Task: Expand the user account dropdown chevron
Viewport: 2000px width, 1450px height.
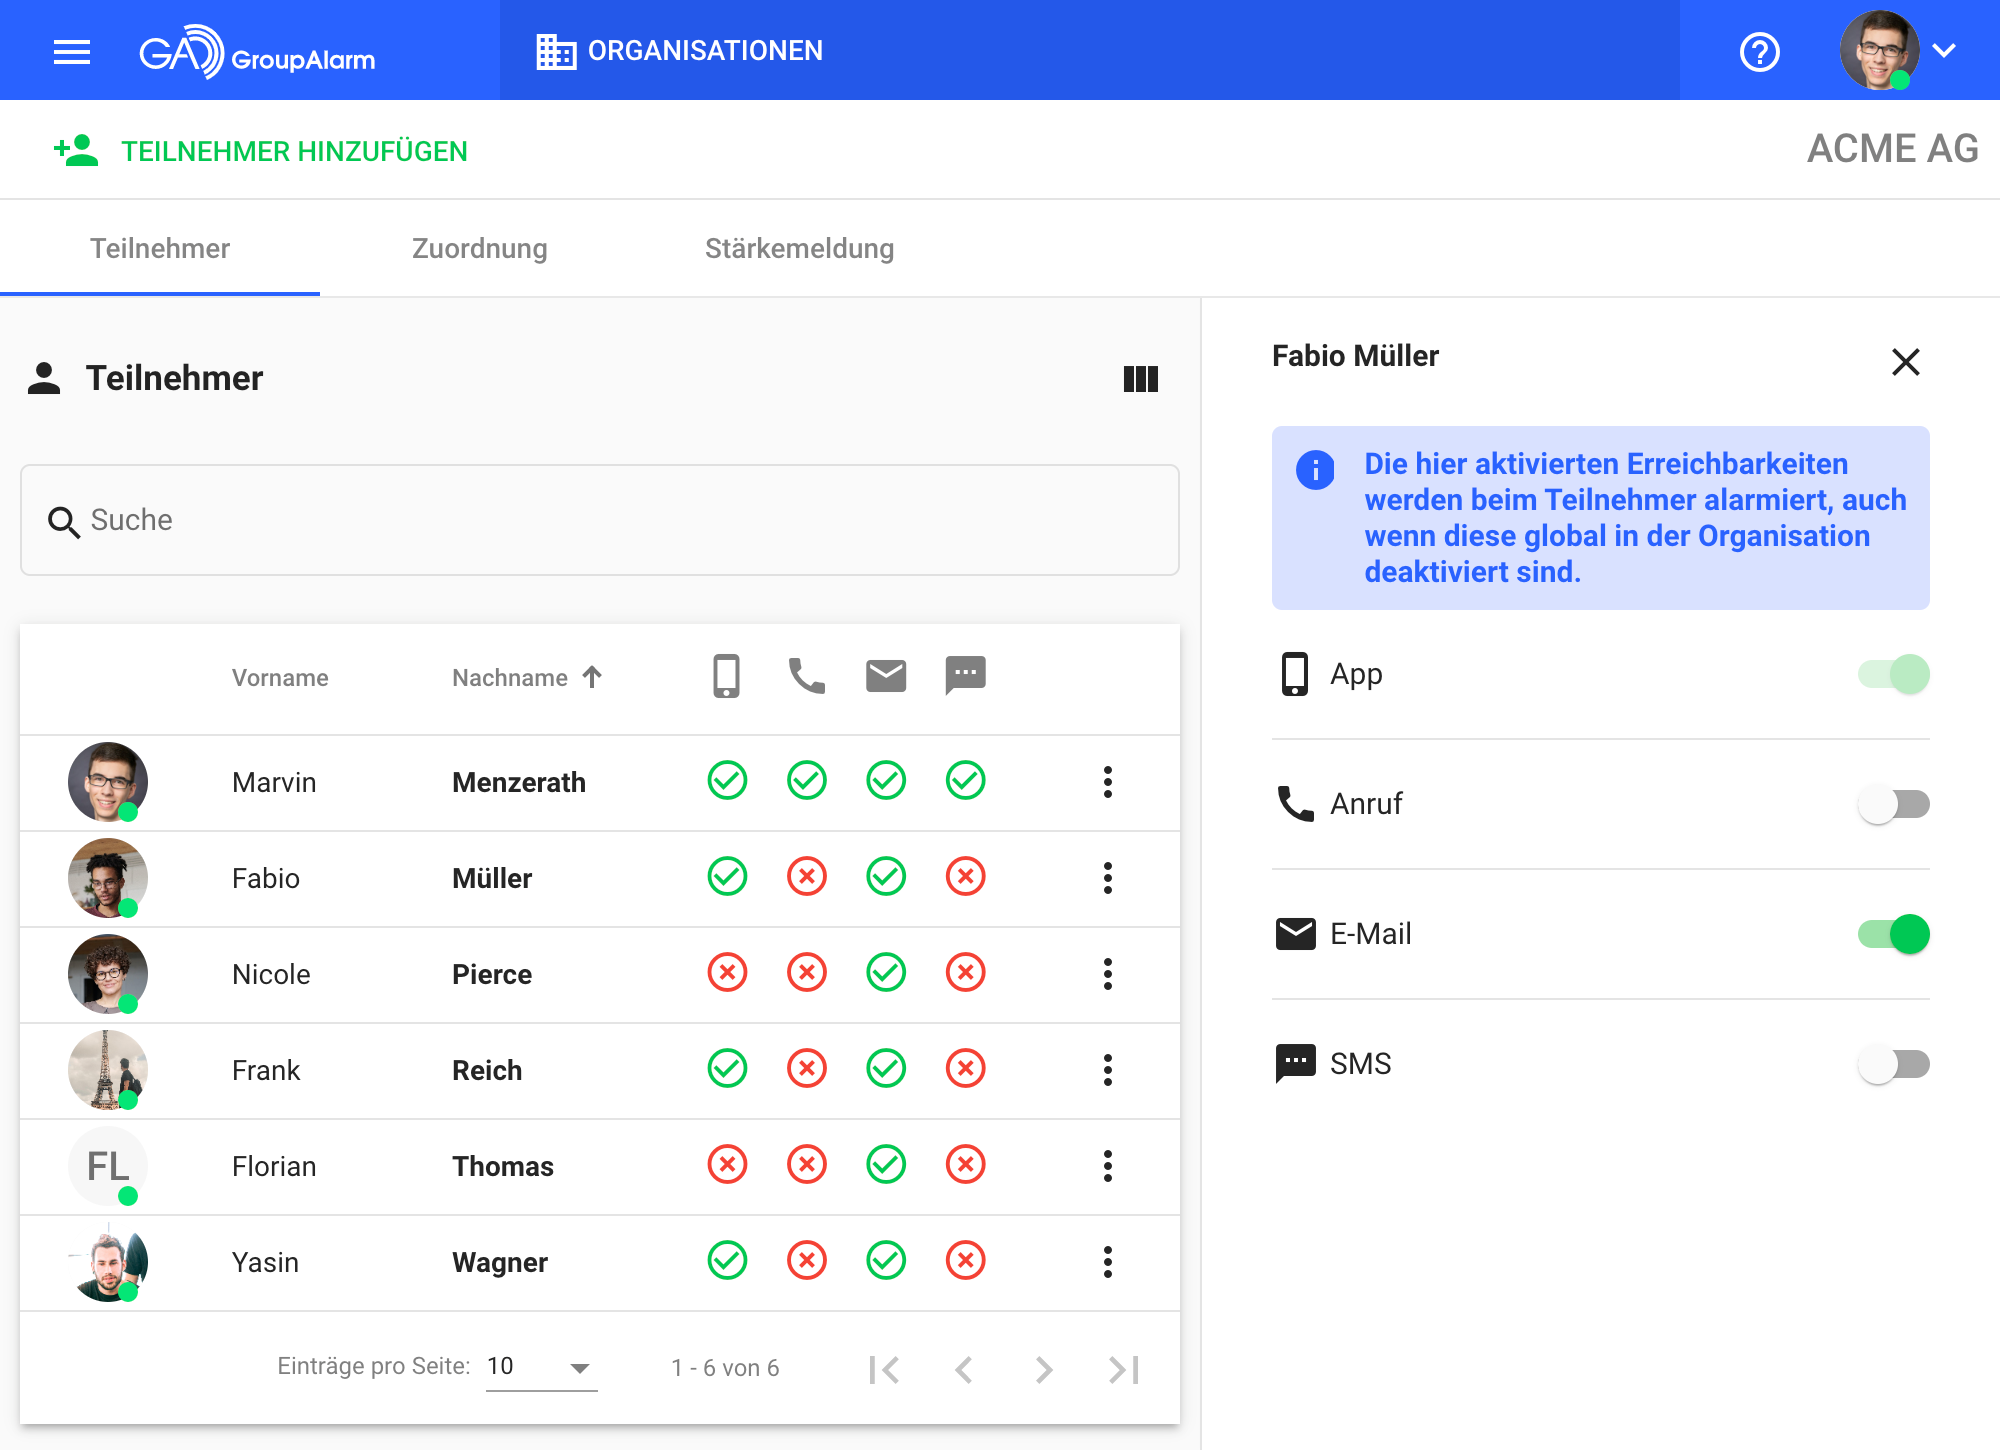Action: [1944, 51]
